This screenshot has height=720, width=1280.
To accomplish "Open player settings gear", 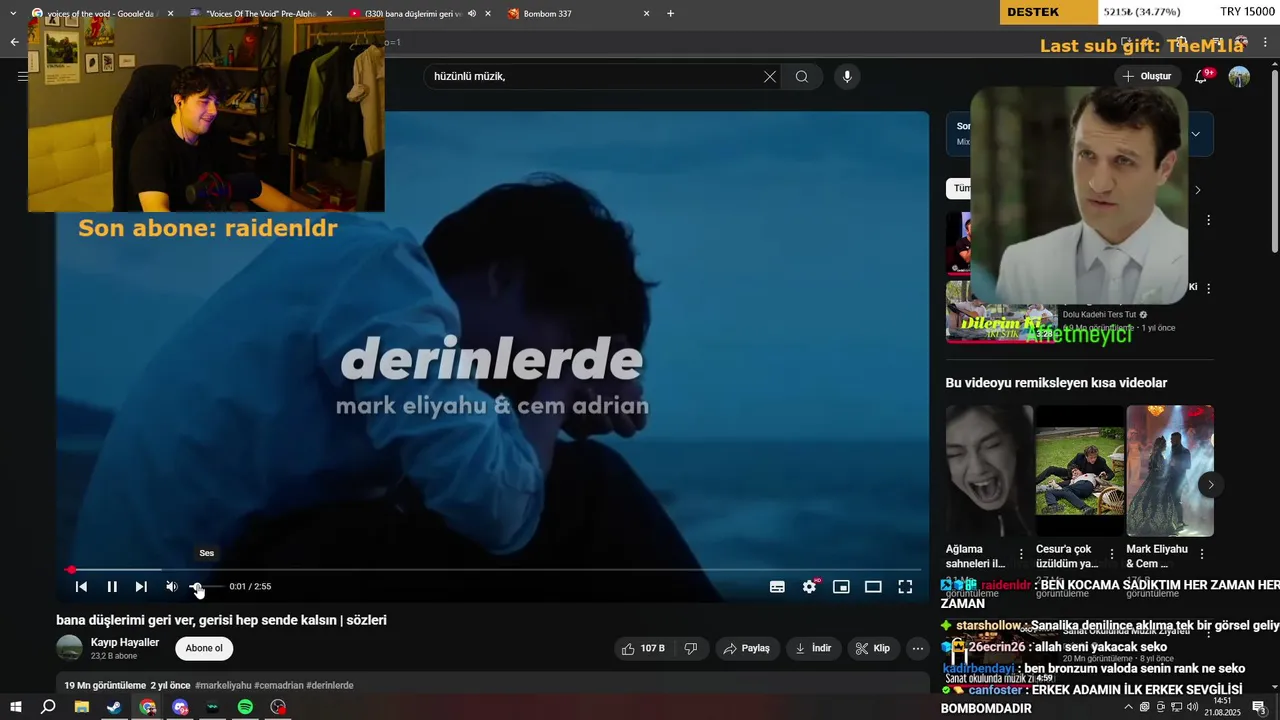I will point(809,587).
